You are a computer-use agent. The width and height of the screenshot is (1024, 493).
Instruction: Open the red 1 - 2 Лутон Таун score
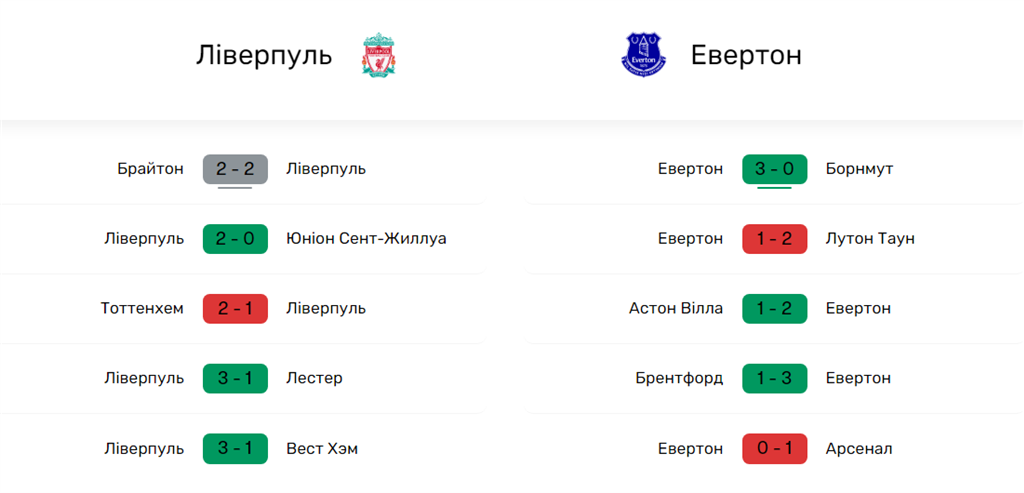774,239
